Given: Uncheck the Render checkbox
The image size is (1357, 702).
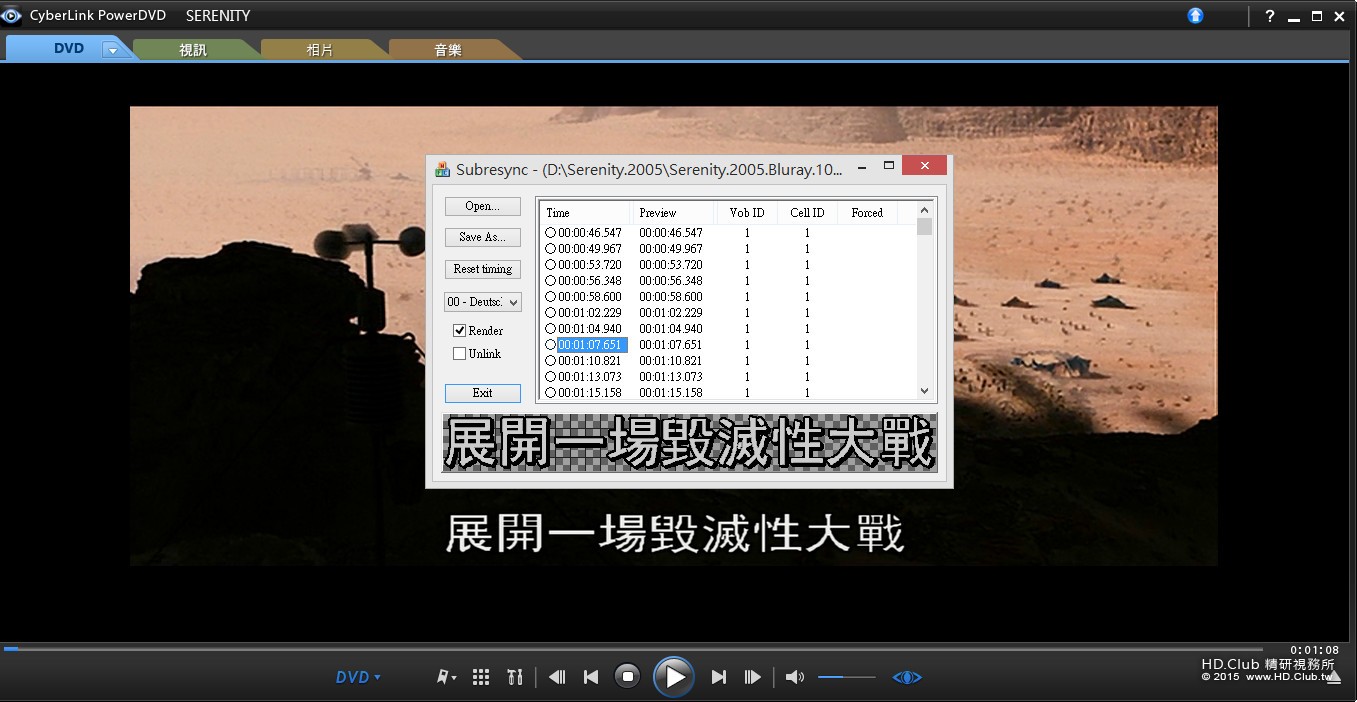Looking at the screenshot, I should (x=459, y=330).
